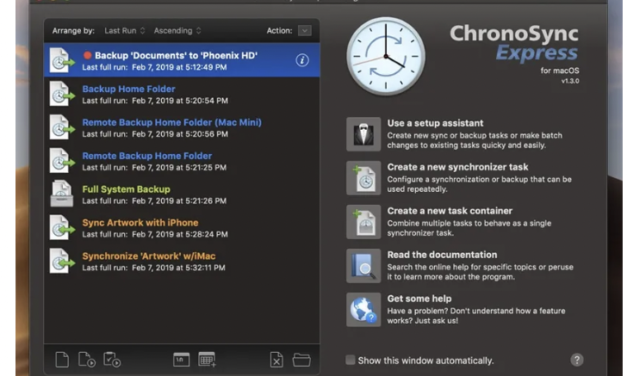
Task: Add a schedule with the calendar-plus icon
Action: [x=207, y=360]
